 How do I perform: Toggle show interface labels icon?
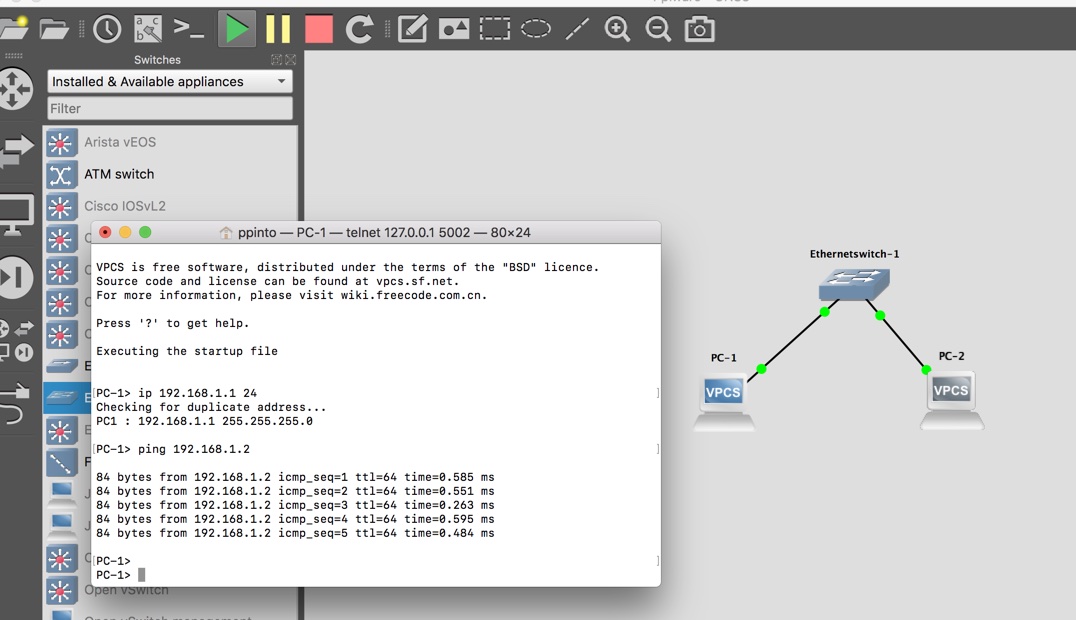pyautogui.click(x=148, y=29)
